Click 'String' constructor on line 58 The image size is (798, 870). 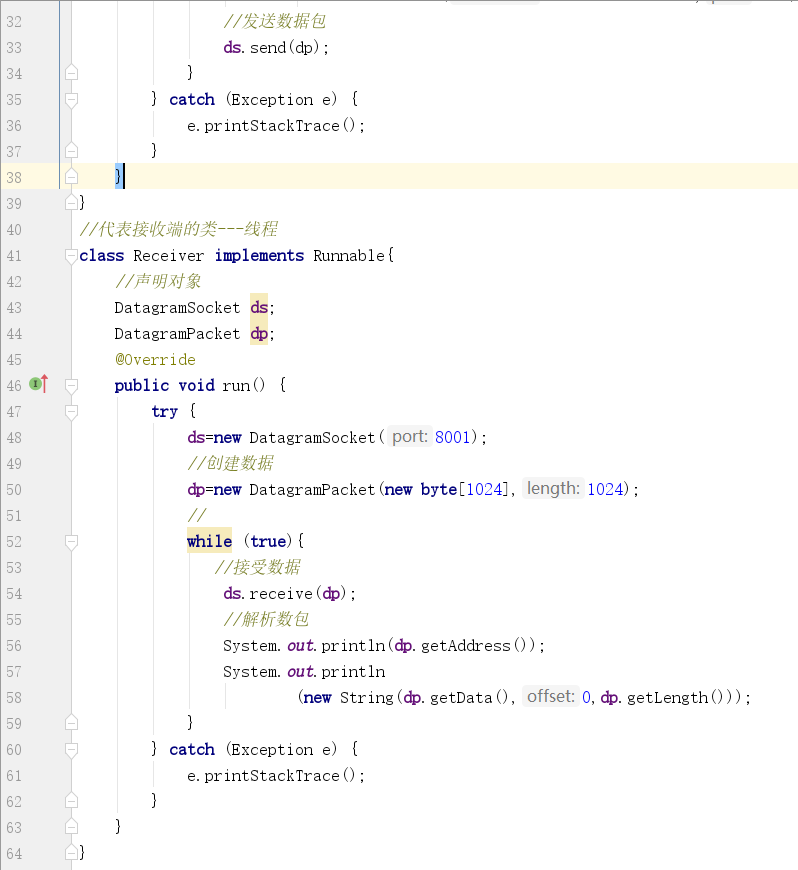point(366,697)
